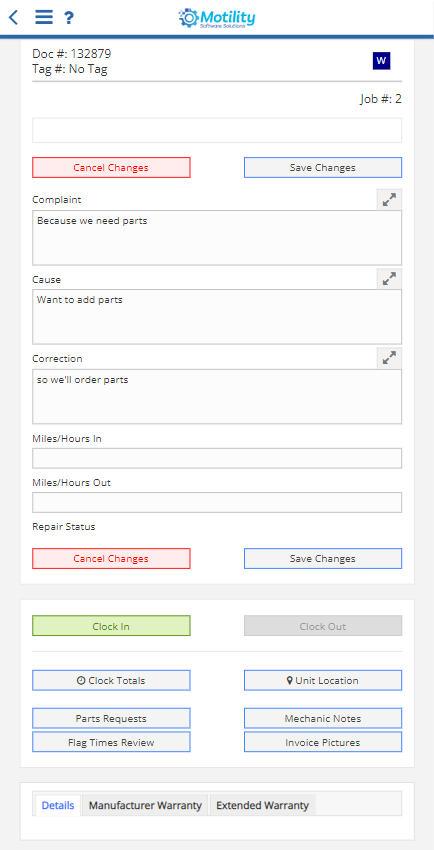Open Clock Totals with clock icon
The width and height of the screenshot is (434, 850).
[111, 680]
